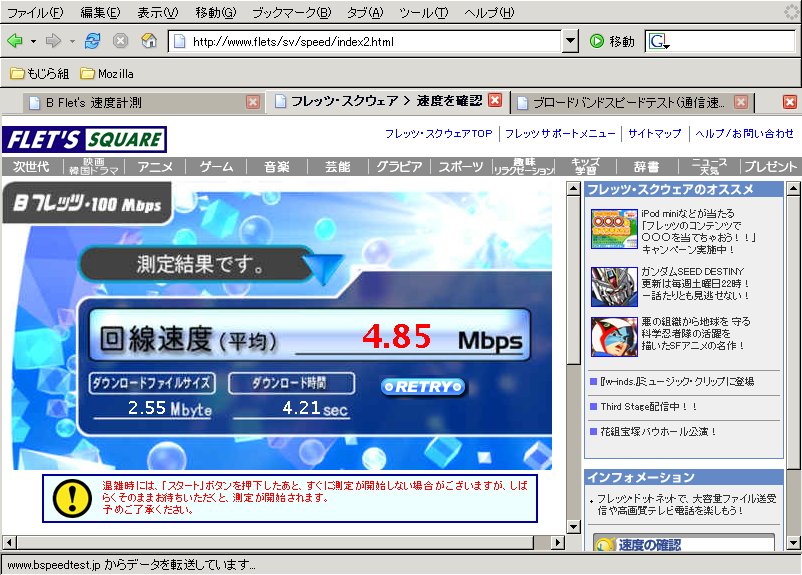Select the 辞書 category
The height and width of the screenshot is (575, 802).
647,167
